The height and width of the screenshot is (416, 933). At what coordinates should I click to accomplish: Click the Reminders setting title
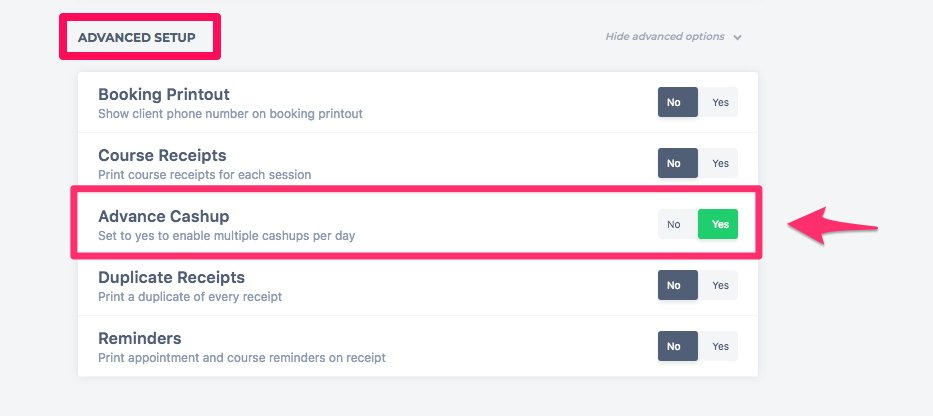pyautogui.click(x=139, y=339)
